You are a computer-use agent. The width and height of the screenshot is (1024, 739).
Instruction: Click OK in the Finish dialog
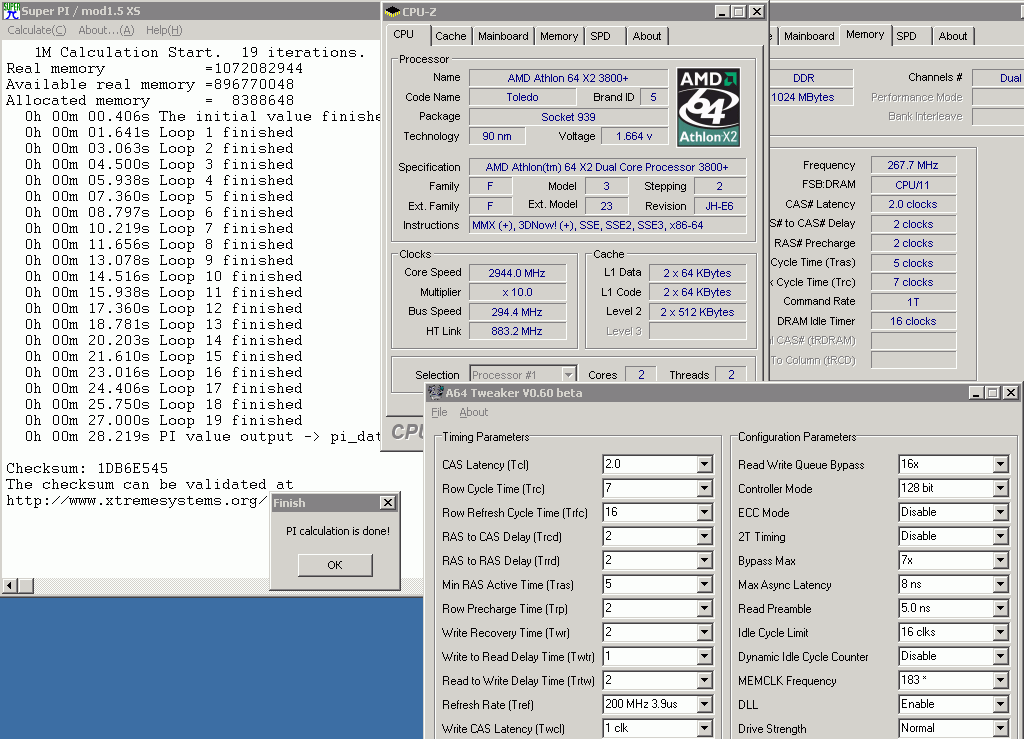(335, 565)
